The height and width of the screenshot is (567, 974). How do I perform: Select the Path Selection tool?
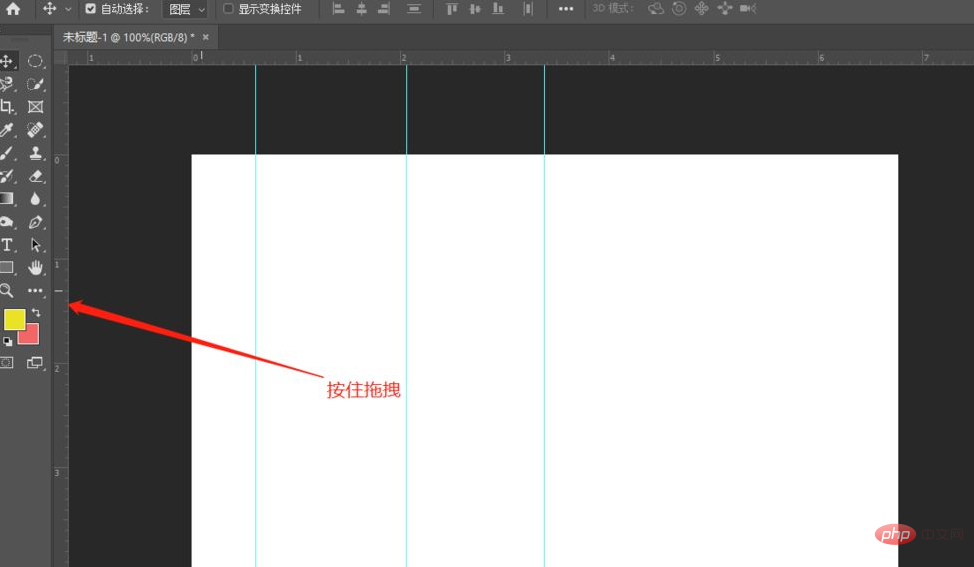point(35,245)
